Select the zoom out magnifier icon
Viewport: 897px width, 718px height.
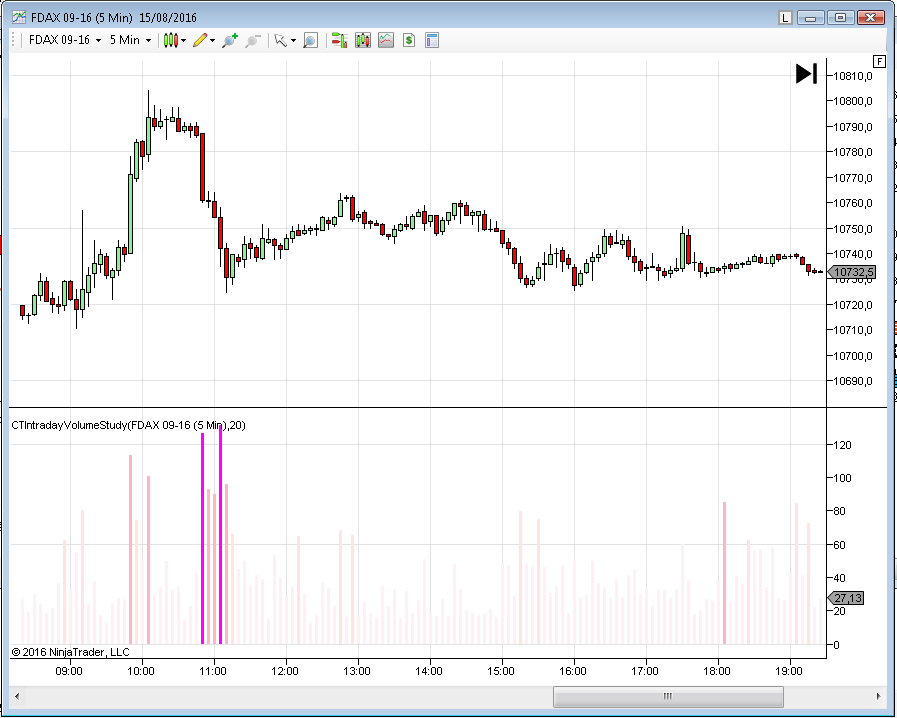coord(253,40)
